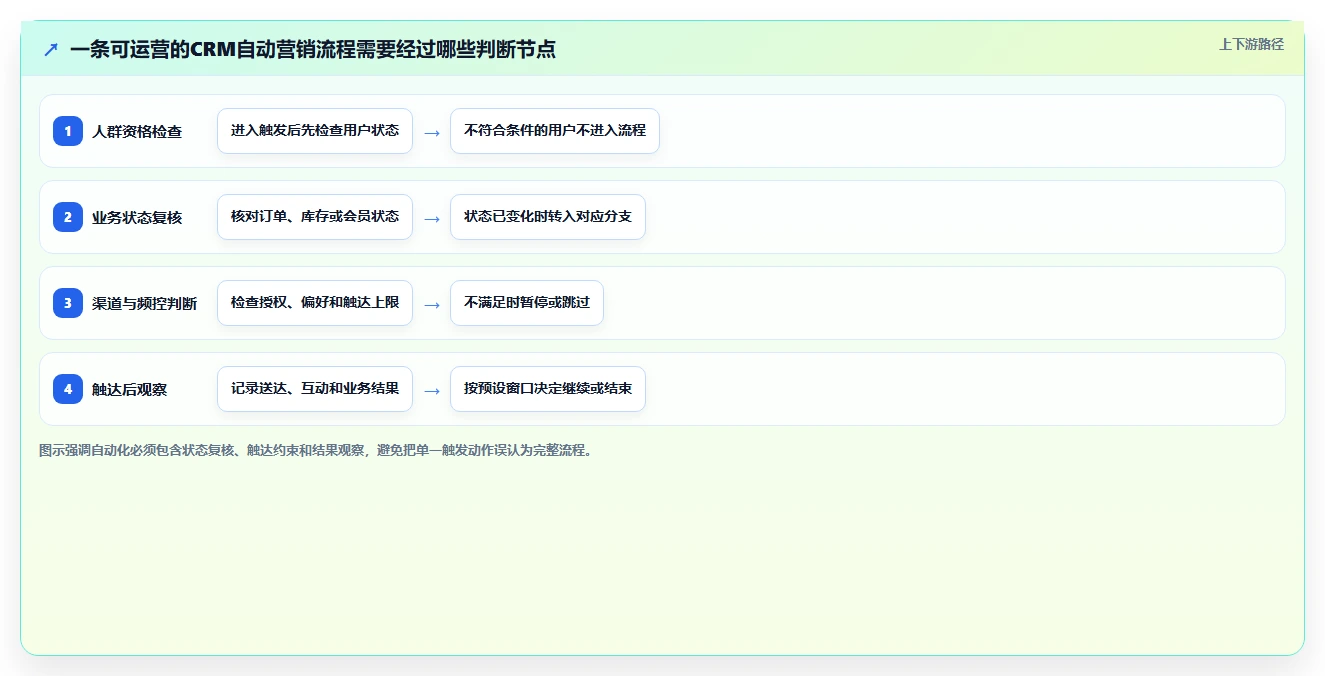The image size is (1325, 676).
Task: Select the 触达后观察 step title
Action: click(130, 389)
